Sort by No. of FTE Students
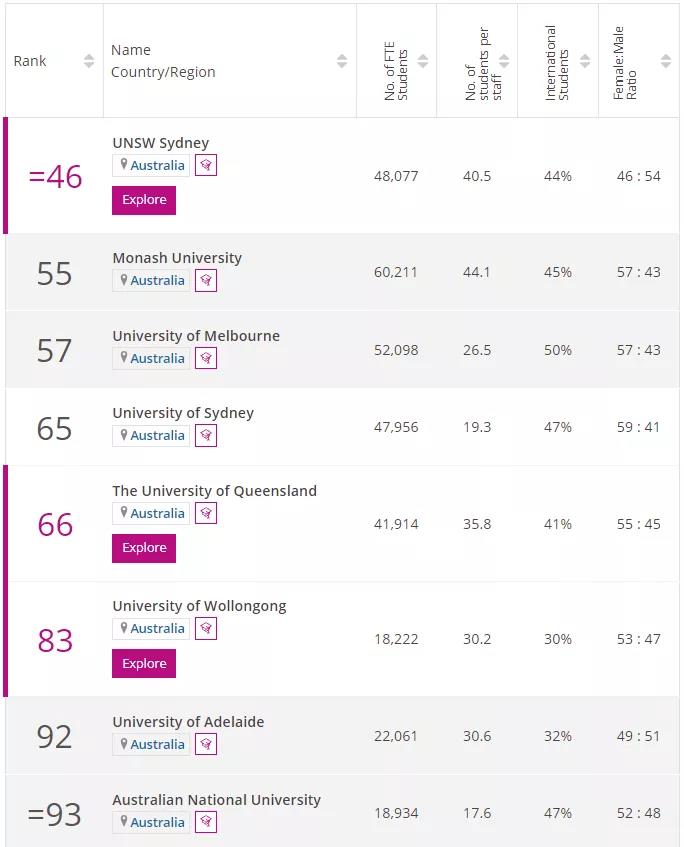 423,61
